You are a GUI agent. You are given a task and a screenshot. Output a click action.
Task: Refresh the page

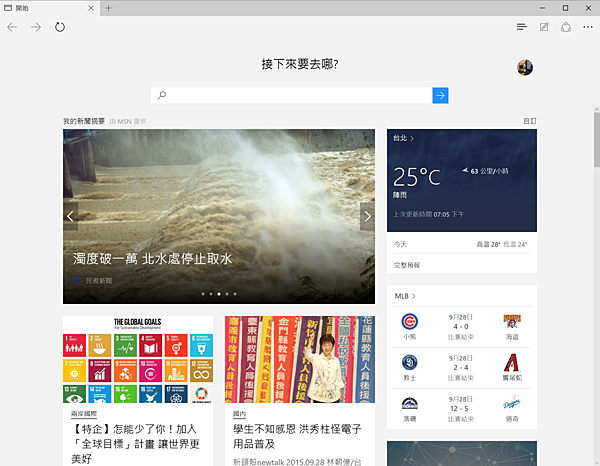60,27
